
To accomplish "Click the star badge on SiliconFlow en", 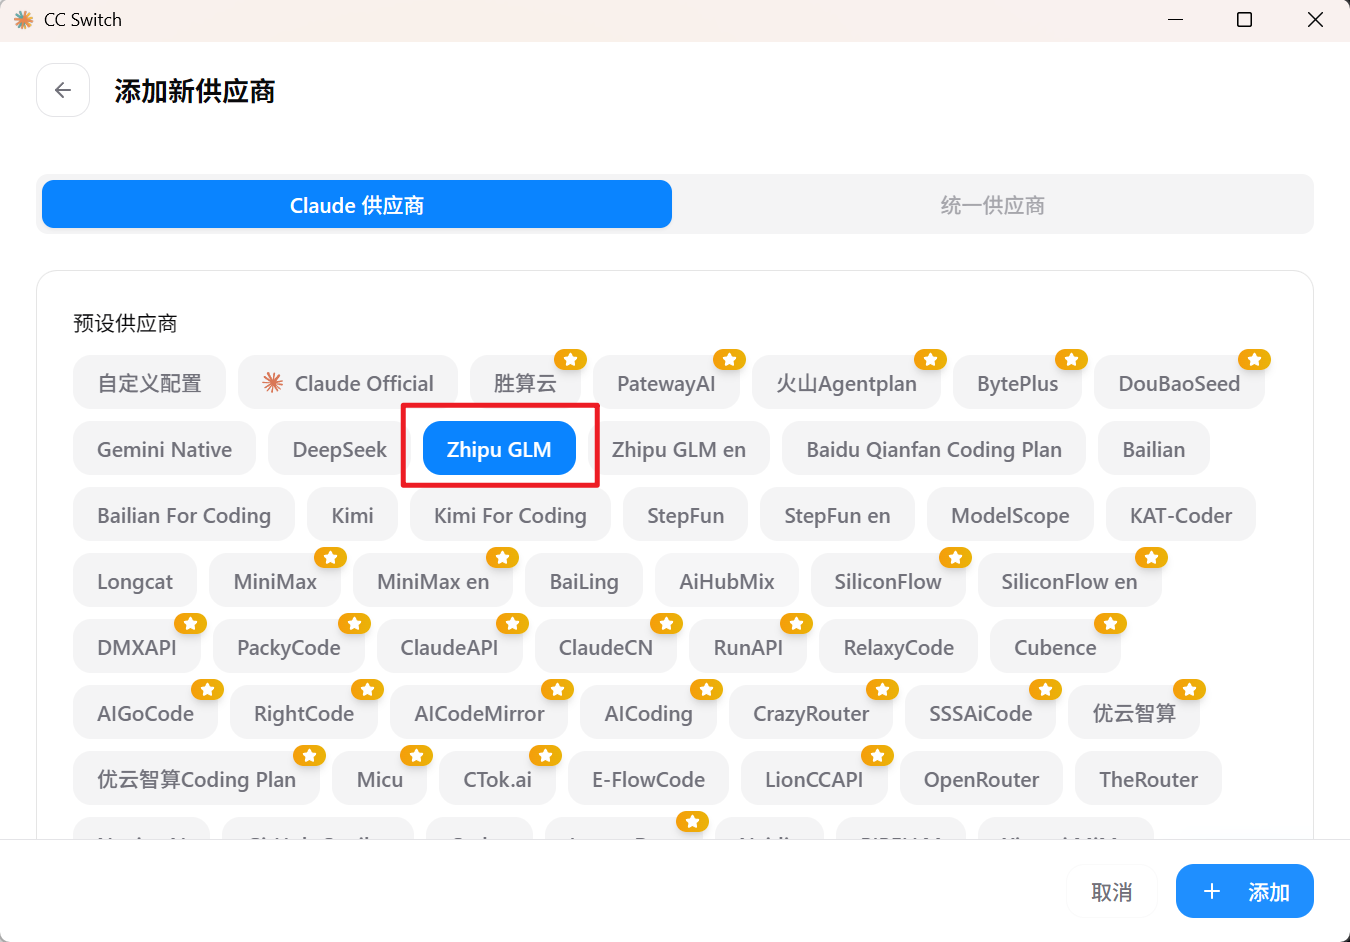I will click(x=1151, y=558).
